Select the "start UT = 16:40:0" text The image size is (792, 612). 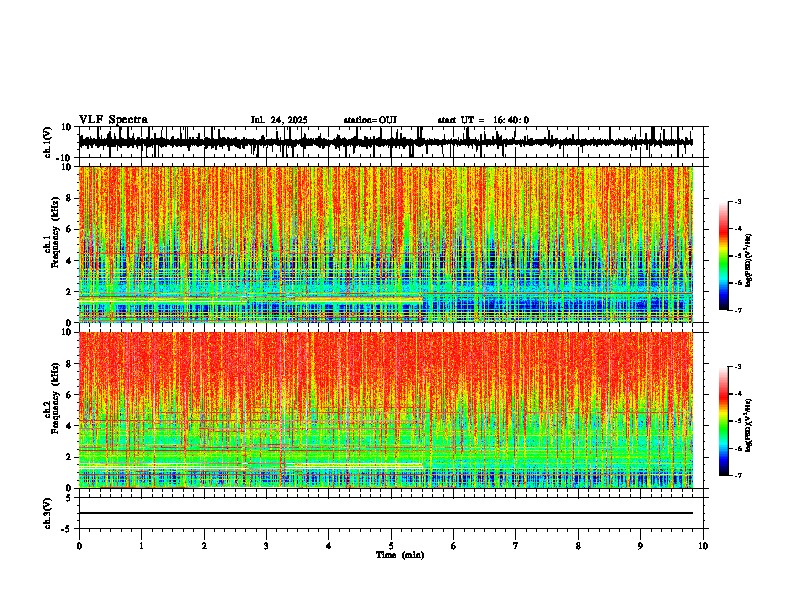483,120
